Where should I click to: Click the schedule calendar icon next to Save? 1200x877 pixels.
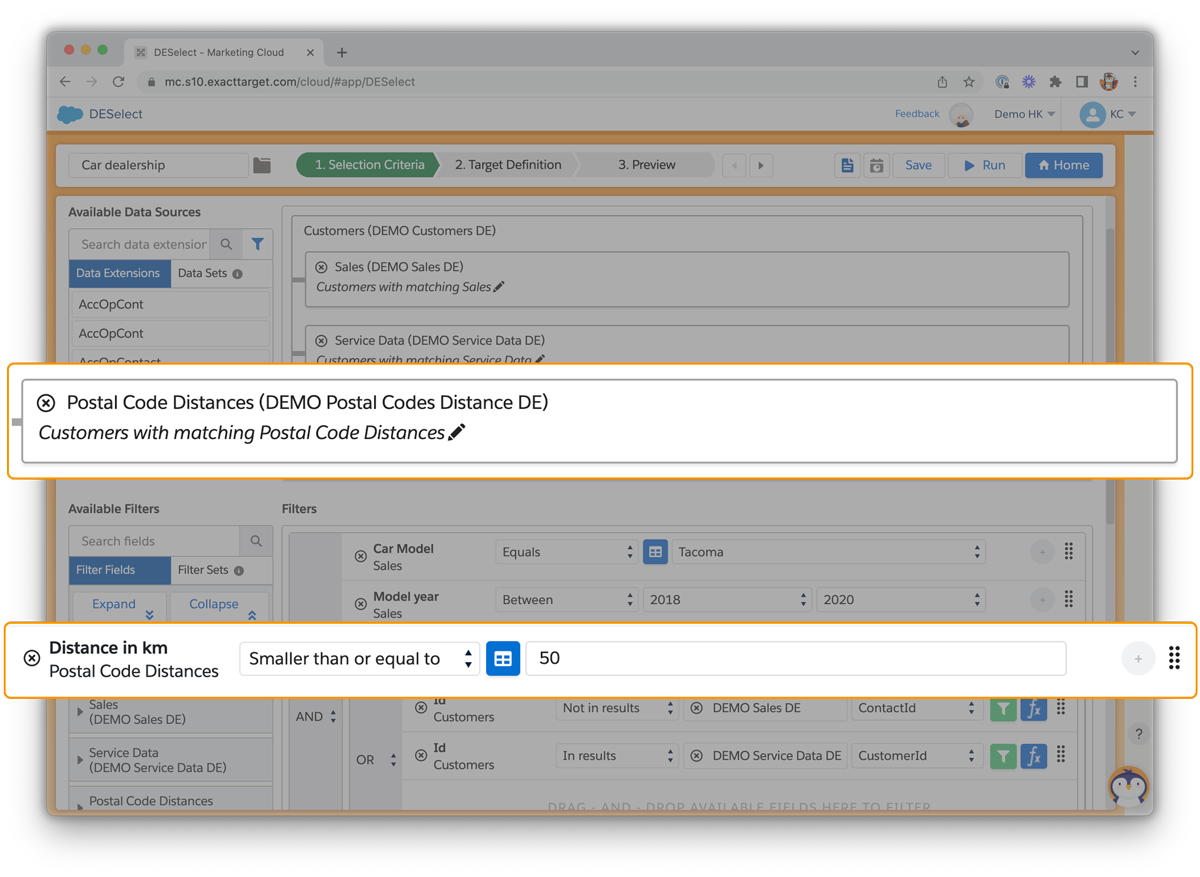(876, 165)
